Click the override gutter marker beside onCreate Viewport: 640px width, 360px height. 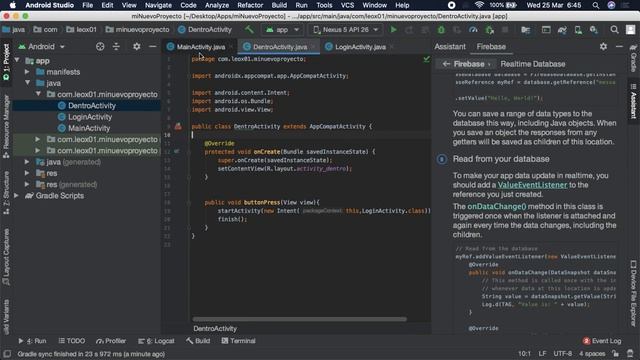tap(177, 151)
